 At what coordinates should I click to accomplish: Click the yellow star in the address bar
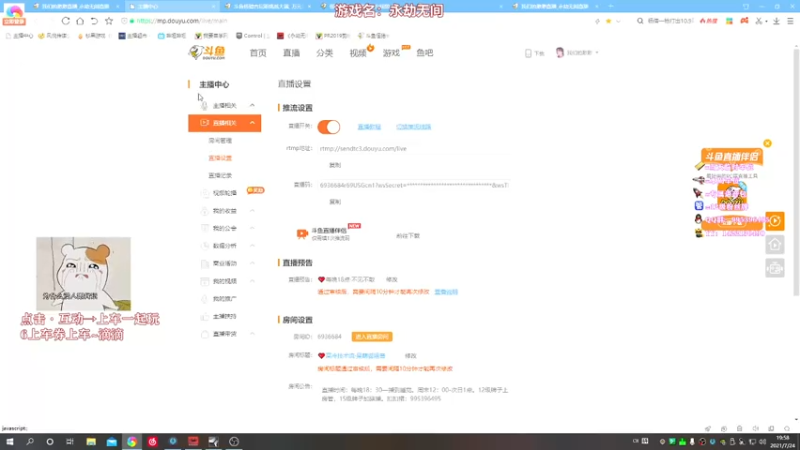[x=608, y=21]
